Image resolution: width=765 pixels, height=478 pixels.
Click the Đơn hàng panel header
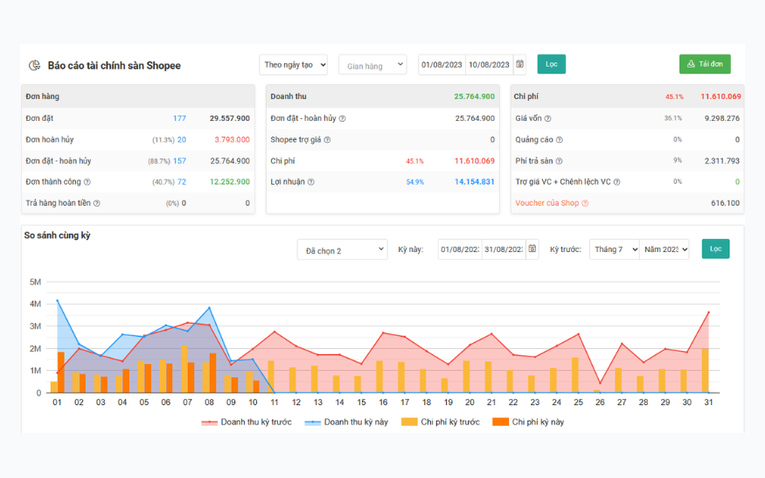tap(138, 97)
